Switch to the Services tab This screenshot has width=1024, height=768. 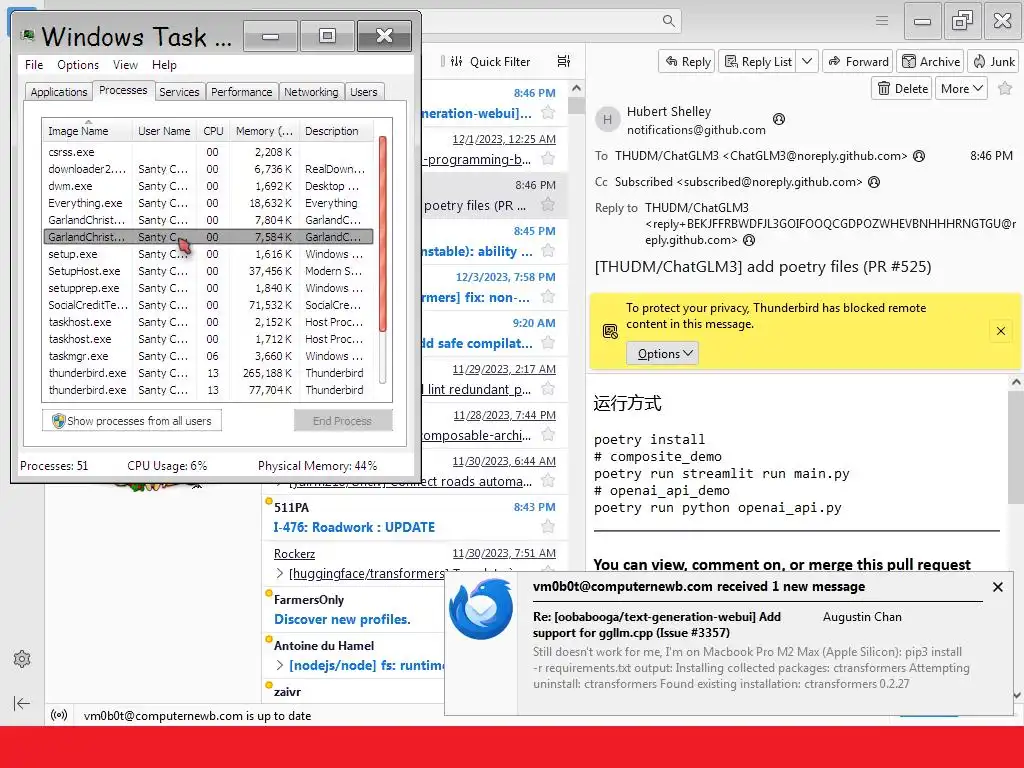click(x=179, y=92)
